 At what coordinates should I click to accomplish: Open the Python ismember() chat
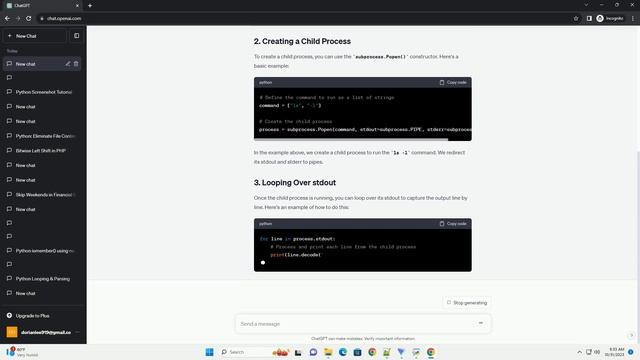pyautogui.click(x=43, y=251)
